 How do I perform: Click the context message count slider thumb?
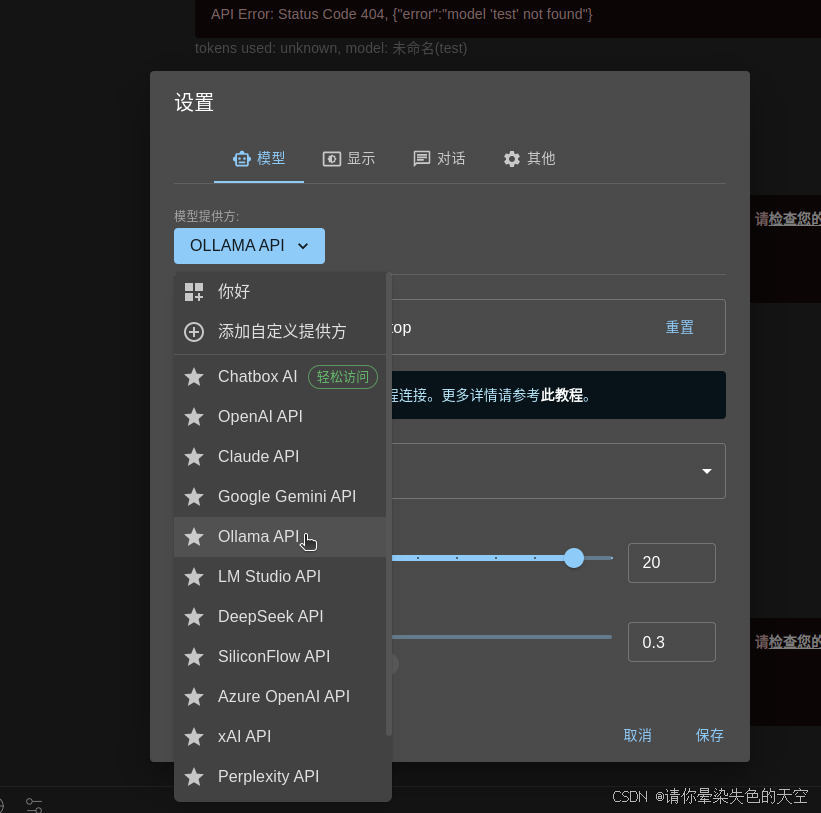click(x=574, y=558)
